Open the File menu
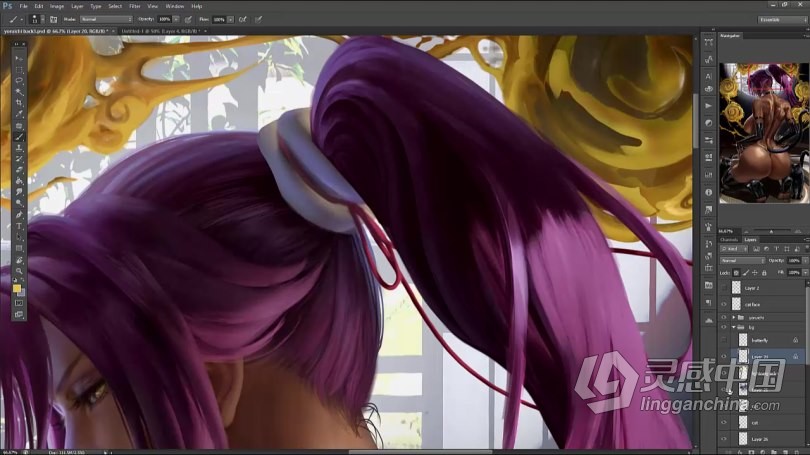This screenshot has width=810, height=455. (23, 6)
